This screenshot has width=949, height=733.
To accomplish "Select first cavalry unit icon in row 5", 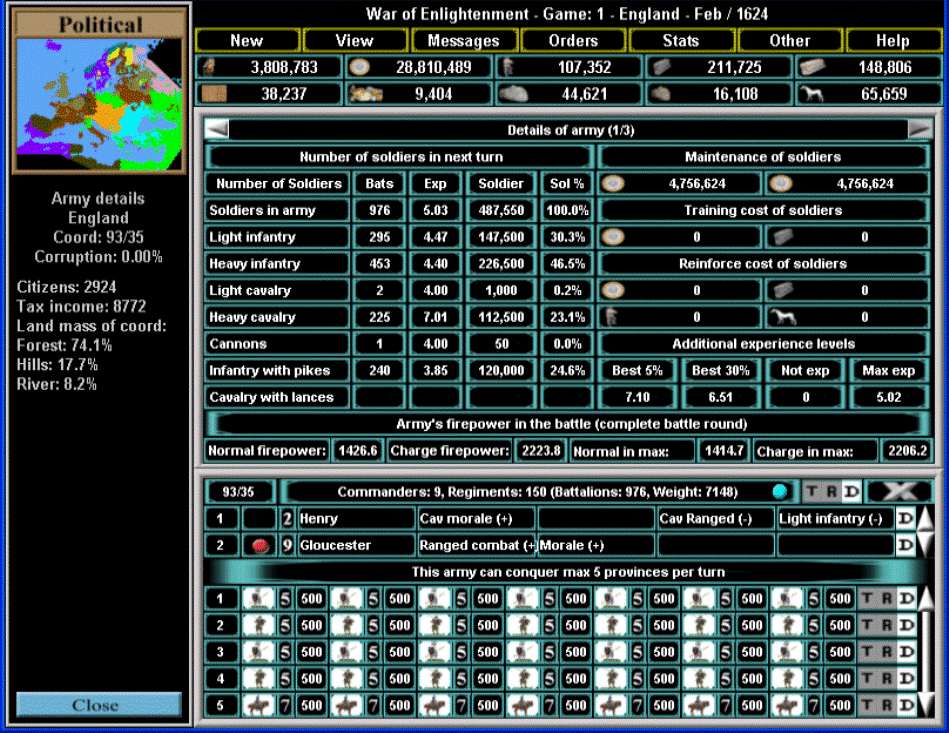I will [257, 706].
